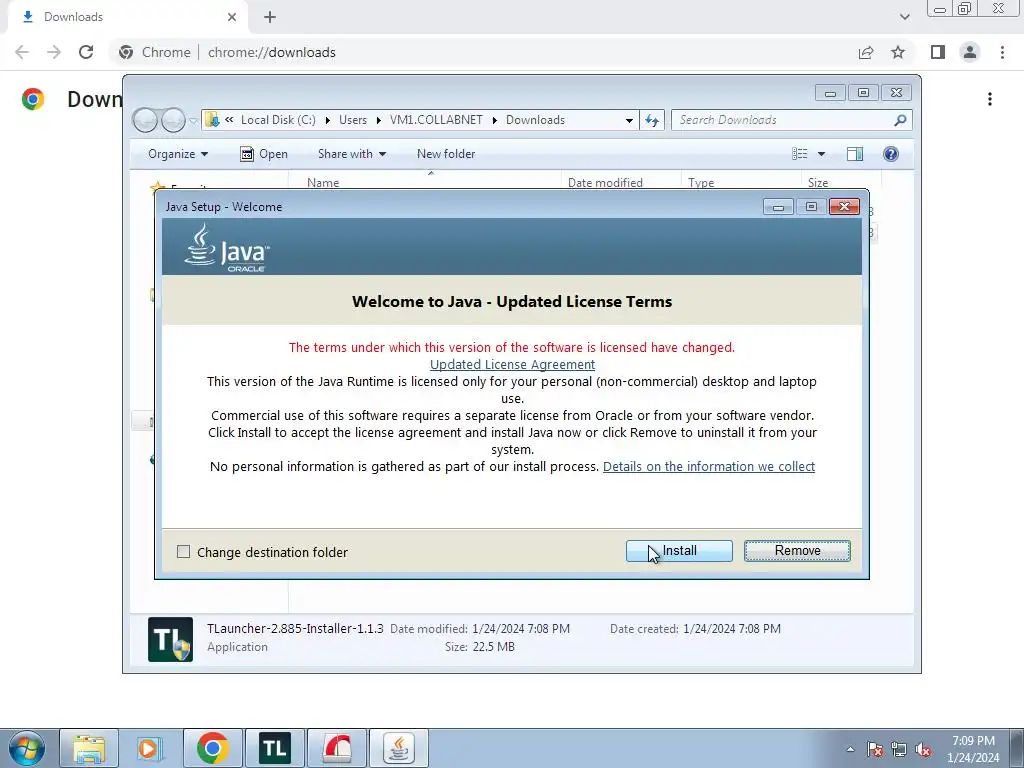Image resolution: width=1024 pixels, height=768 pixels.
Task: Open a new Chrome tab
Action: 270,17
